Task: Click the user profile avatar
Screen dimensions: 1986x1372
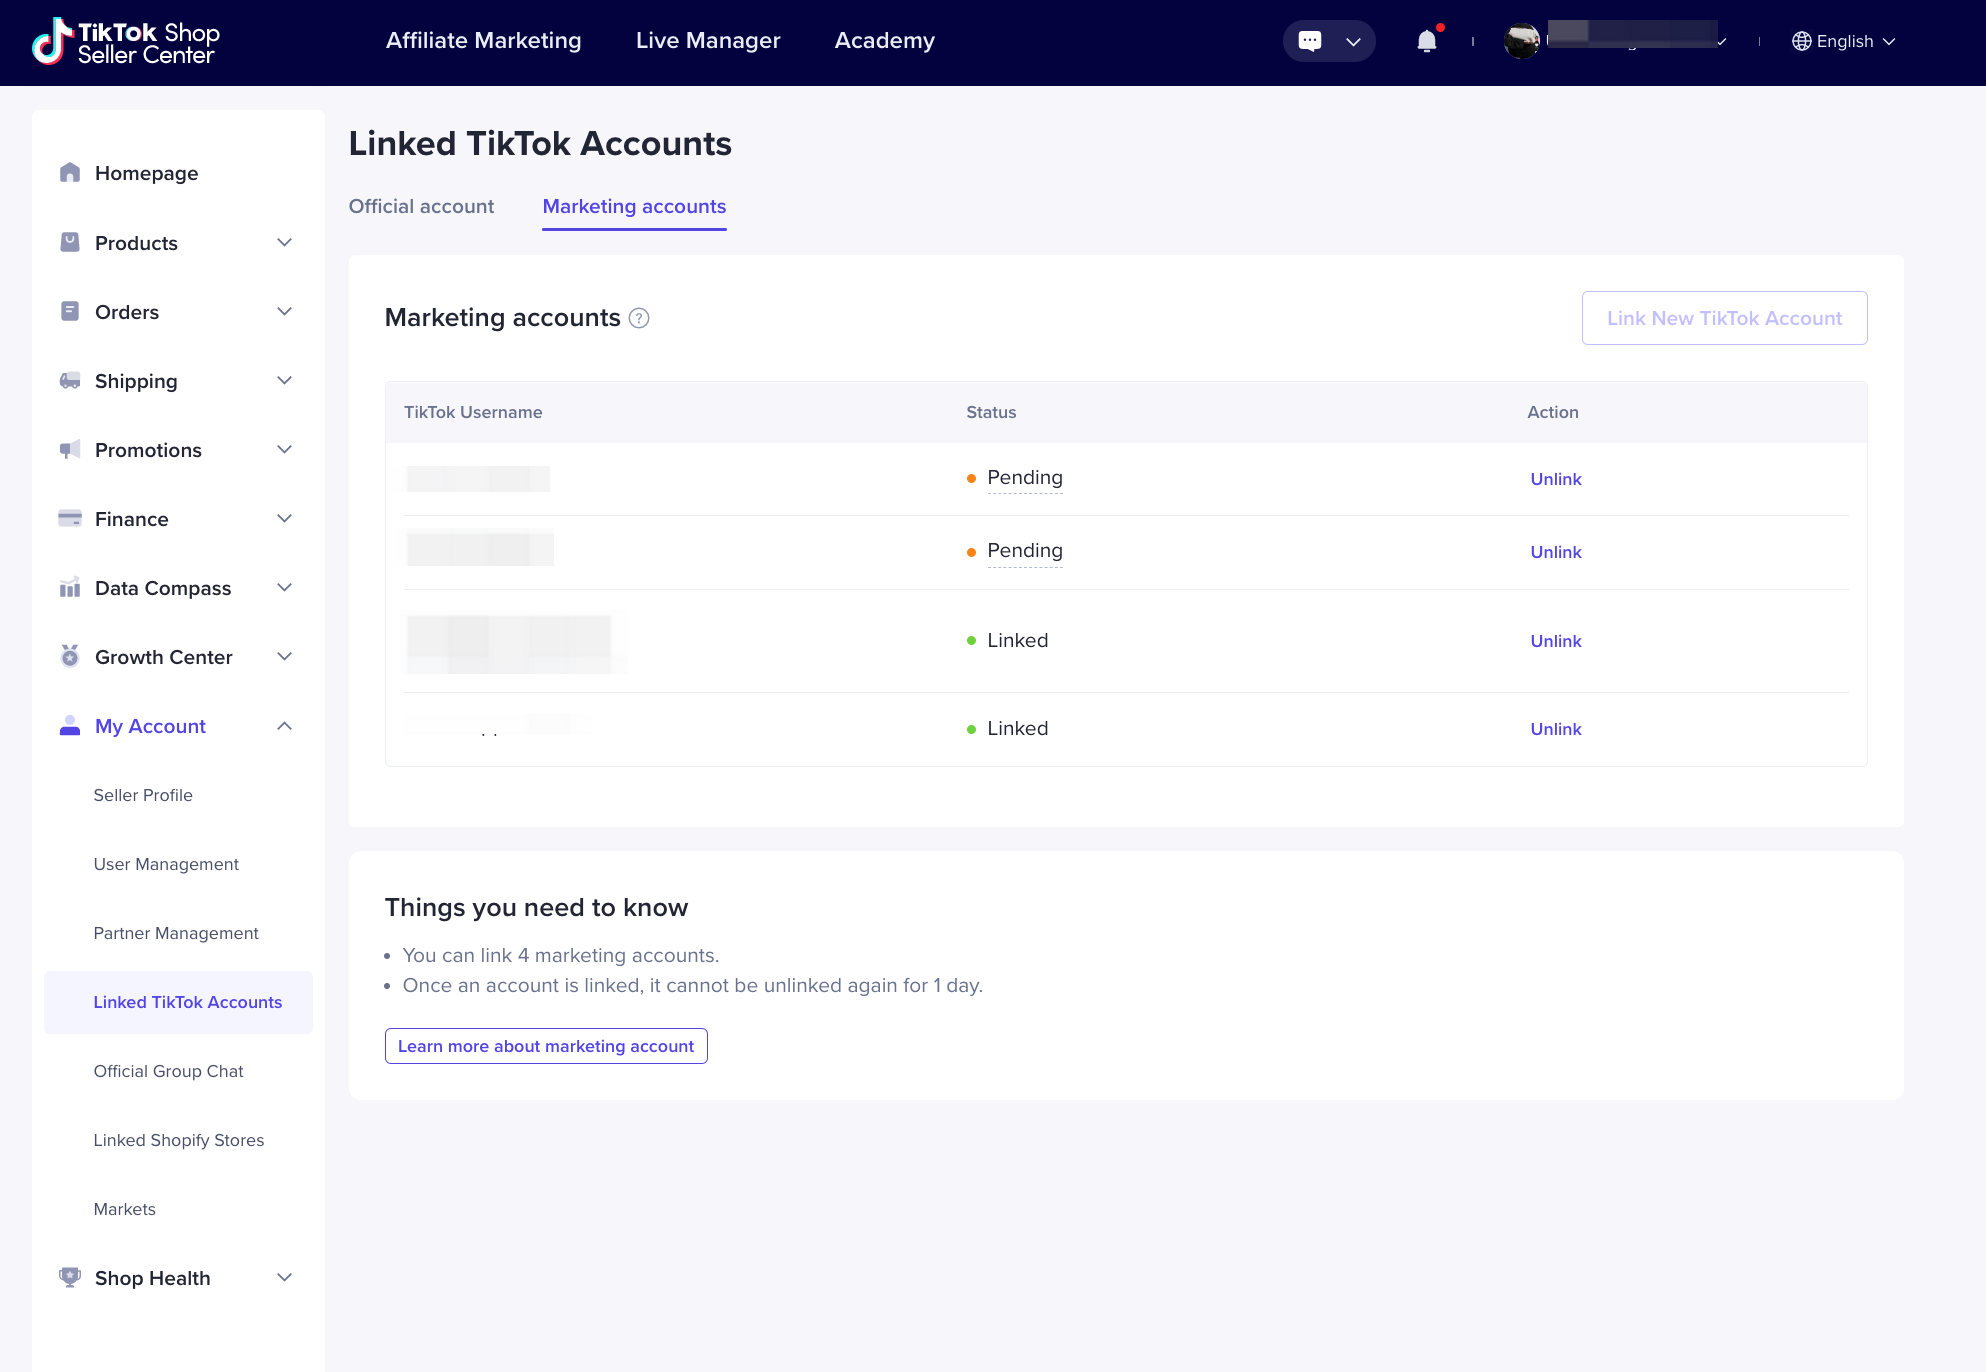Action: (x=1522, y=41)
